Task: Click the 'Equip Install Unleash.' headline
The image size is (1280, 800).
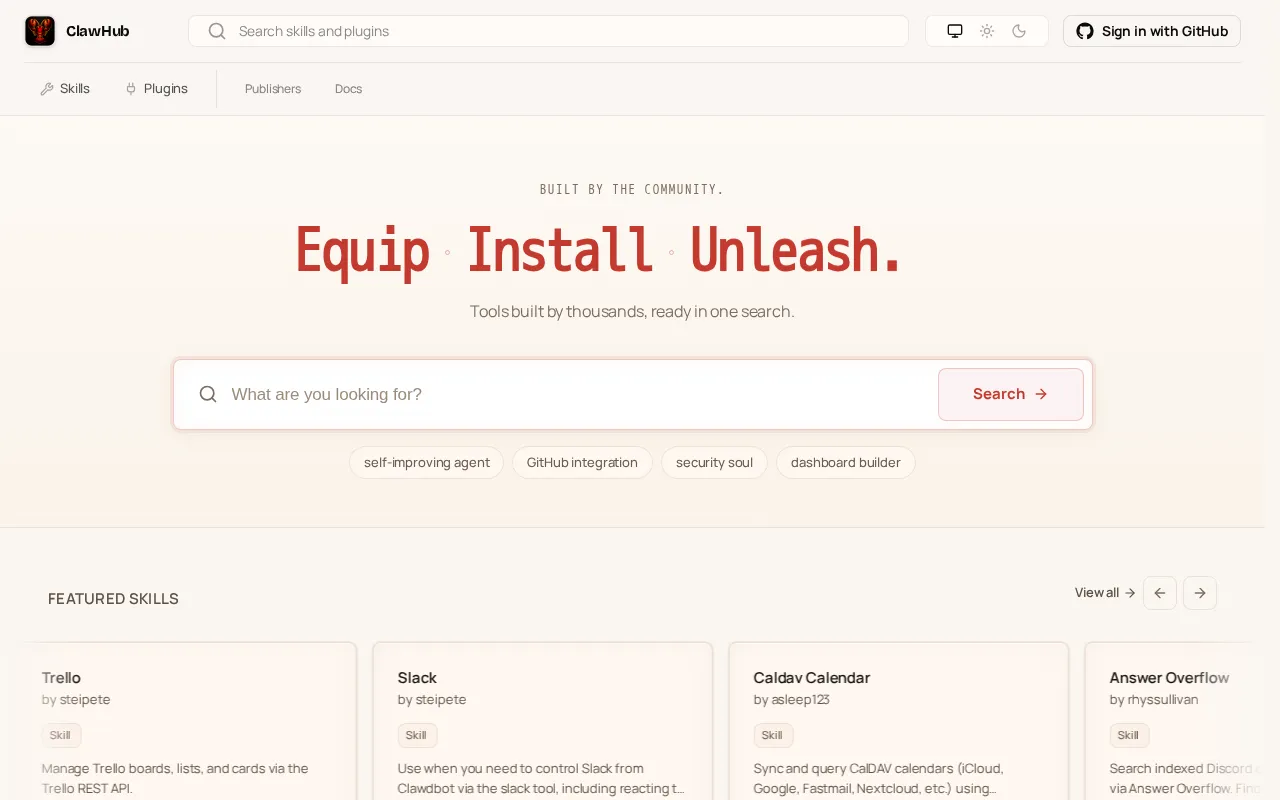Action: pyautogui.click(x=598, y=250)
